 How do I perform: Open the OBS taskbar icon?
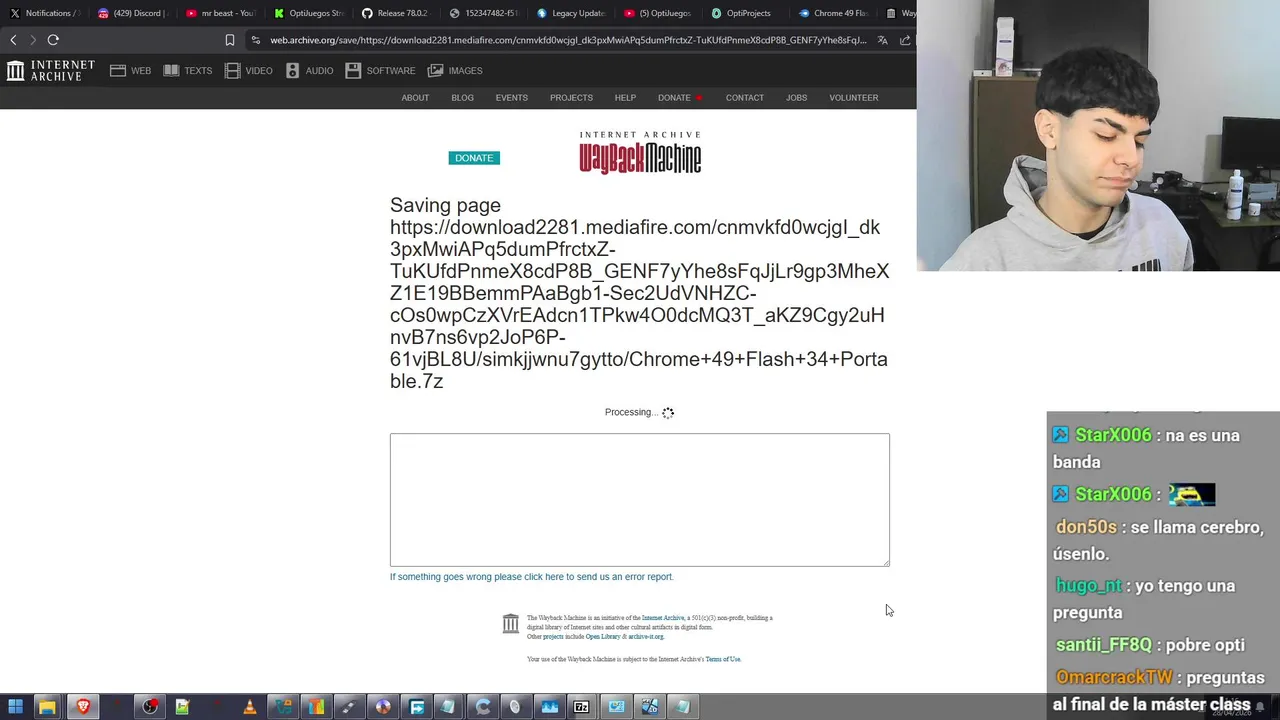click(150, 707)
